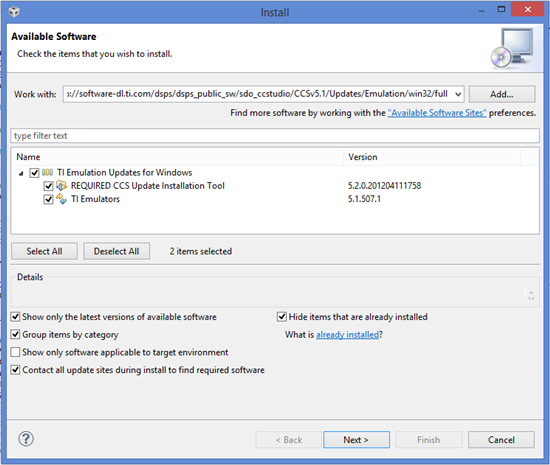Screen dimensions: 550x465
Task: Select the TI Emulators row text
Action: pyautogui.click(x=95, y=199)
